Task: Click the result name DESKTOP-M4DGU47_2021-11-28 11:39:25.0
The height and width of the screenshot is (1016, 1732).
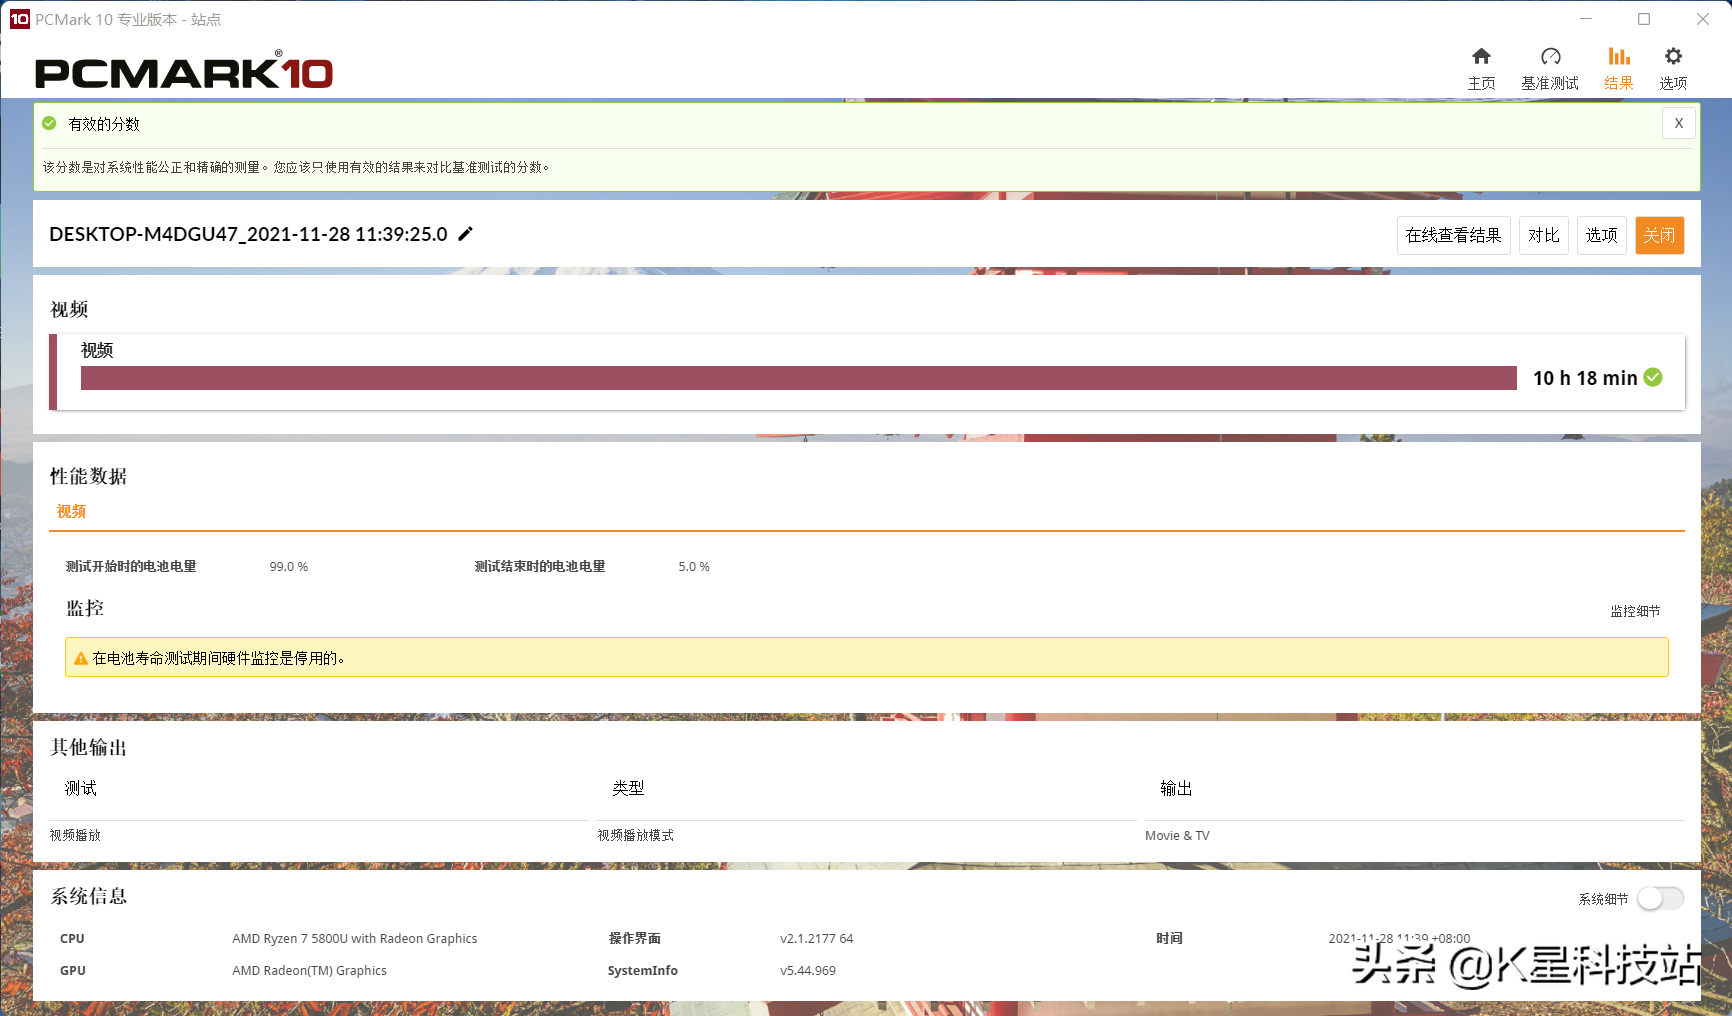Action: coord(248,234)
